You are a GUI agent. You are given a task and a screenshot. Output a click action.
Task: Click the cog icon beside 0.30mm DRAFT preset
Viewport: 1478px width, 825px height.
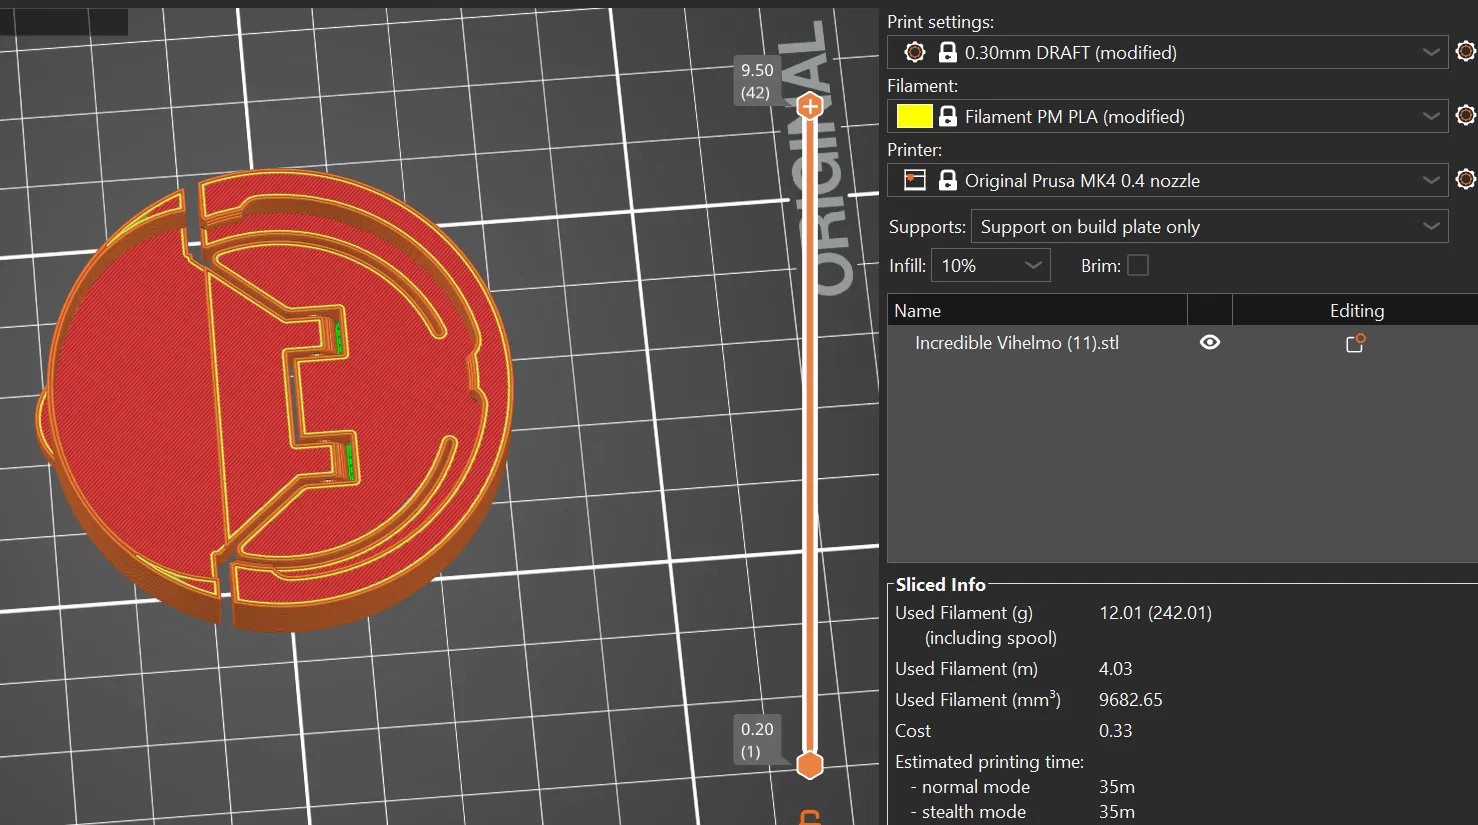[914, 52]
